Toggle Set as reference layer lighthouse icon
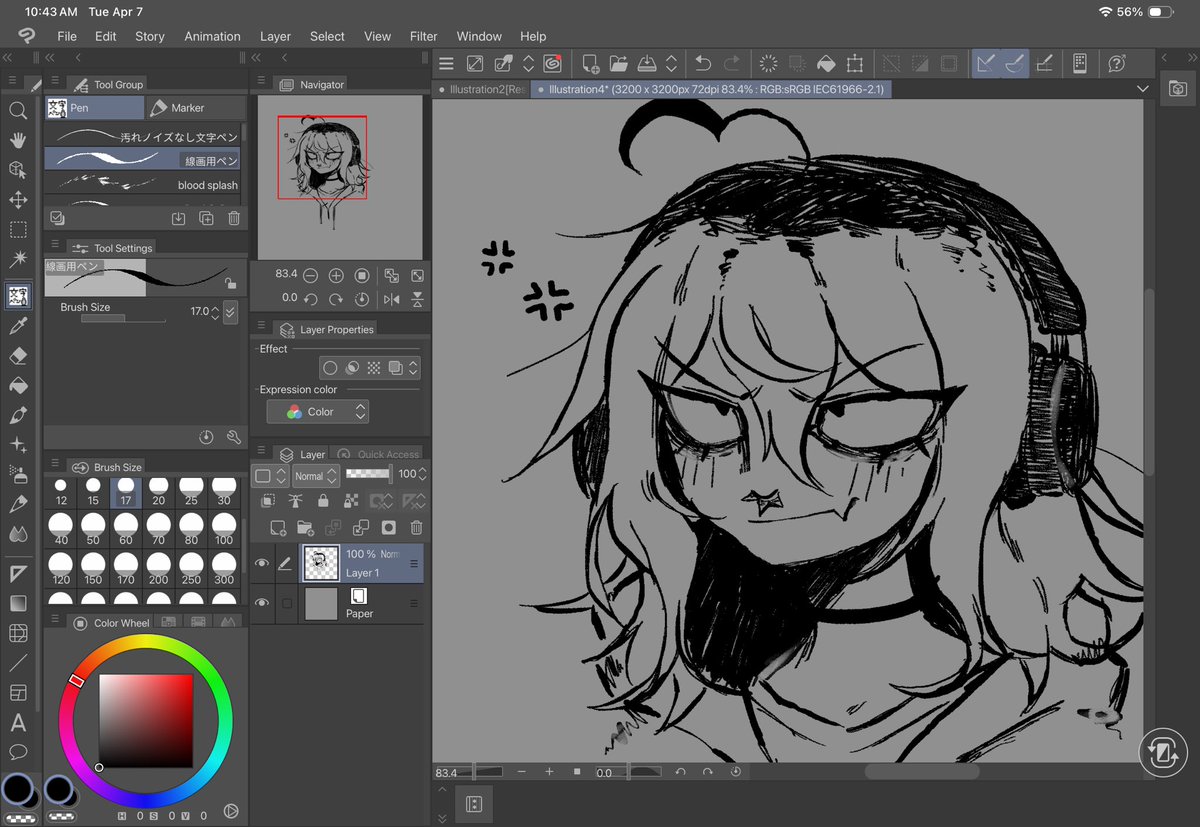 click(295, 501)
